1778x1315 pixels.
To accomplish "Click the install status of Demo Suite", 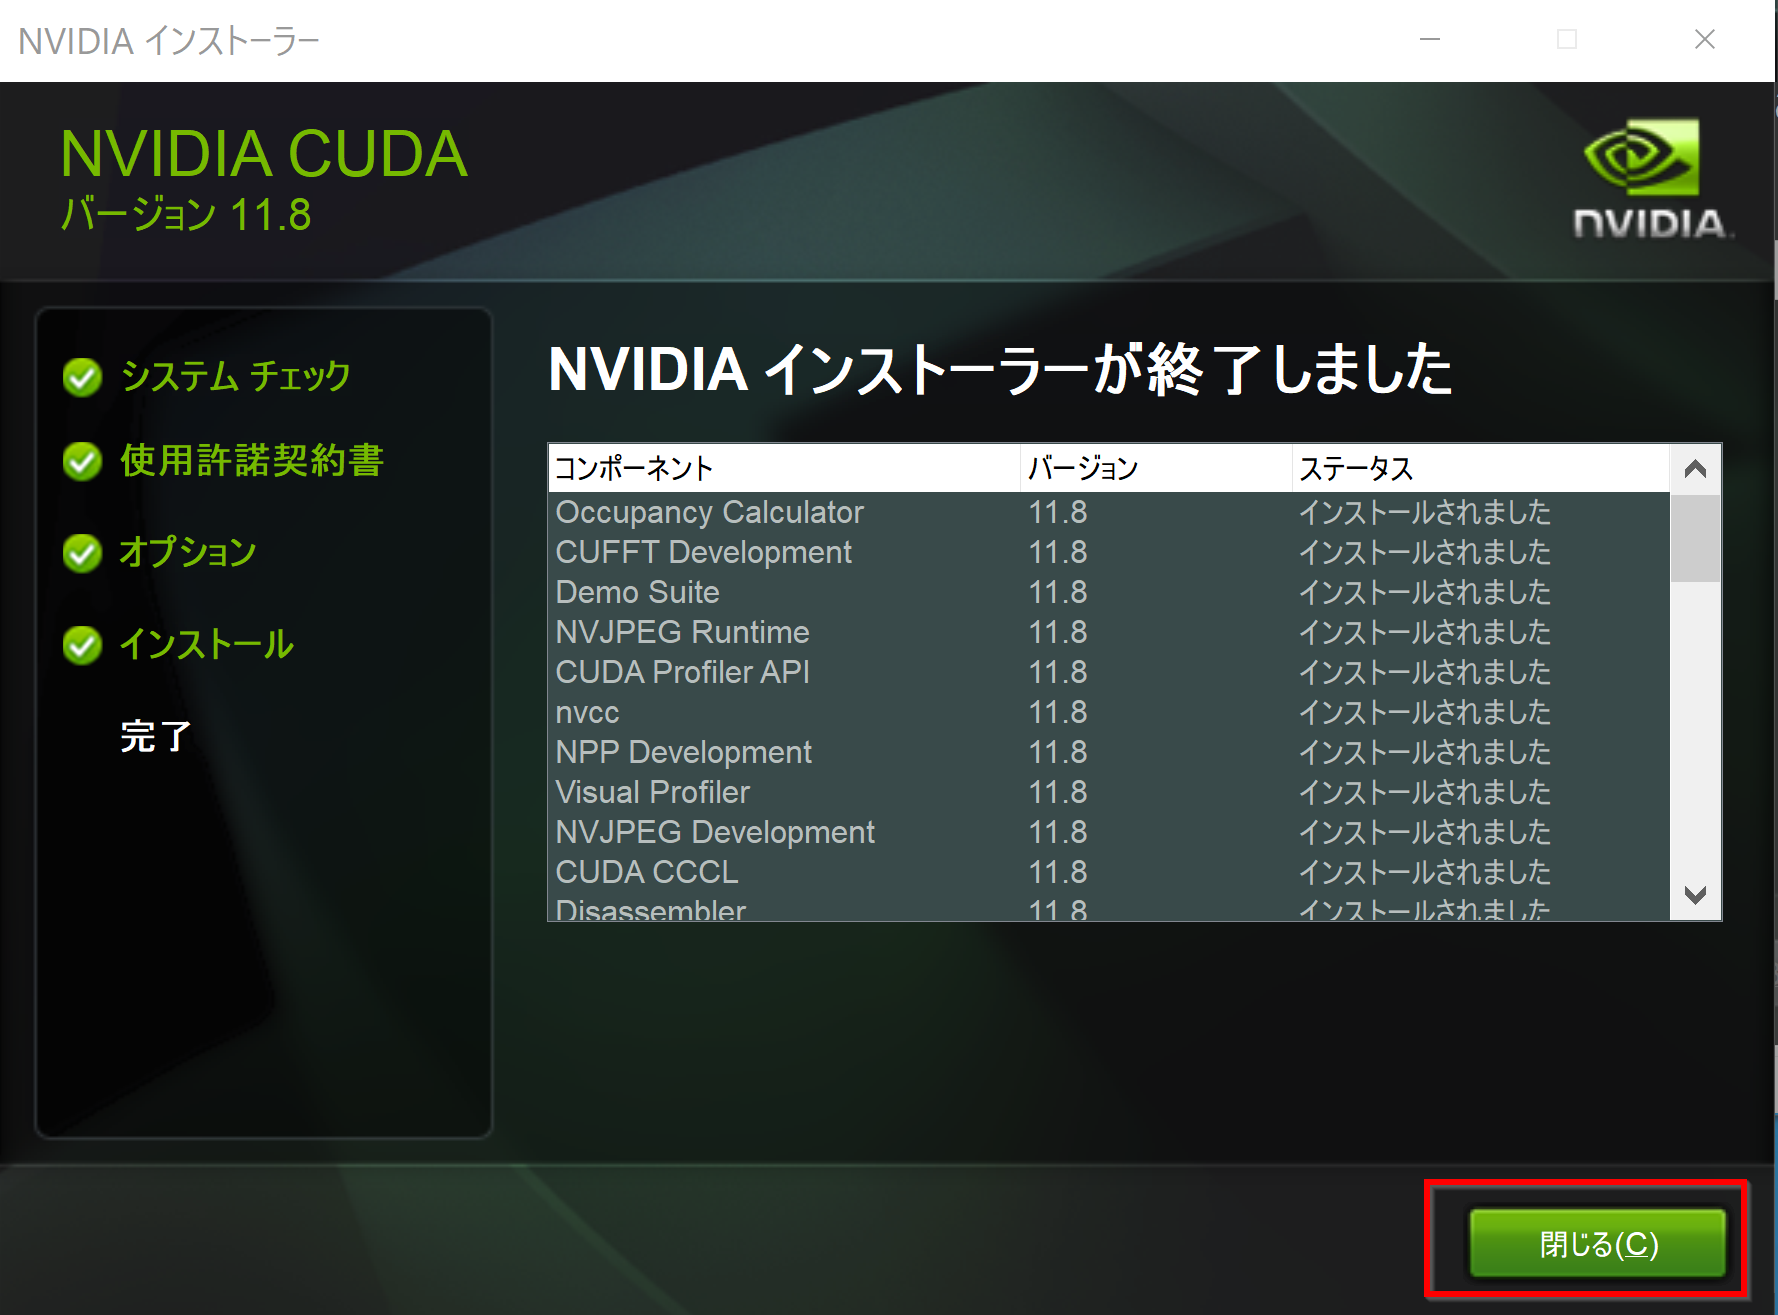I will point(1424,592).
